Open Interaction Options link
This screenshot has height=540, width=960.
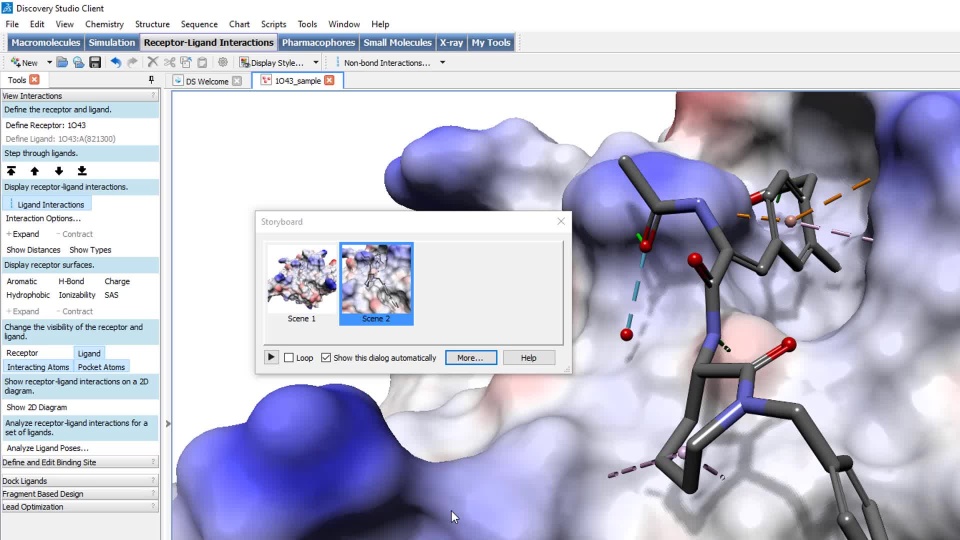coord(43,219)
